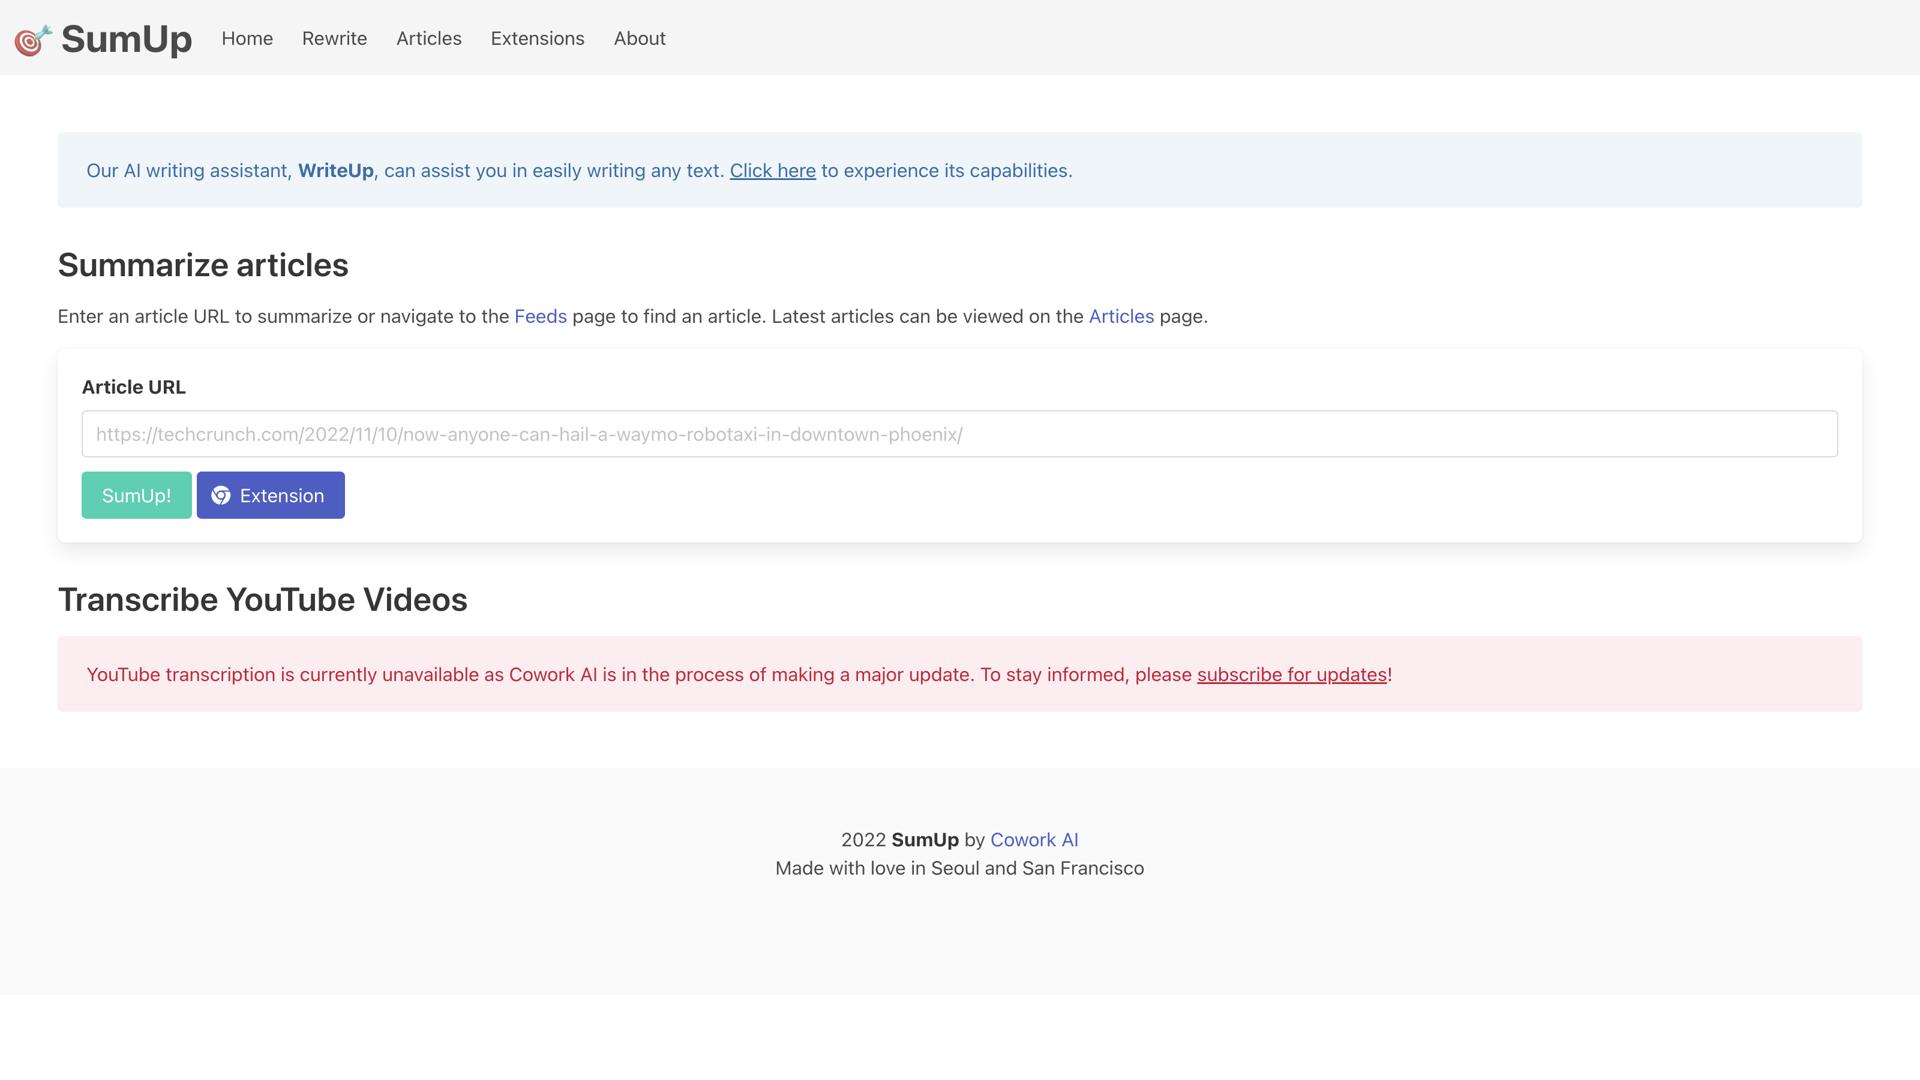The width and height of the screenshot is (1920, 1080).
Task: Open the Articles navigation tab
Action: [428, 38]
